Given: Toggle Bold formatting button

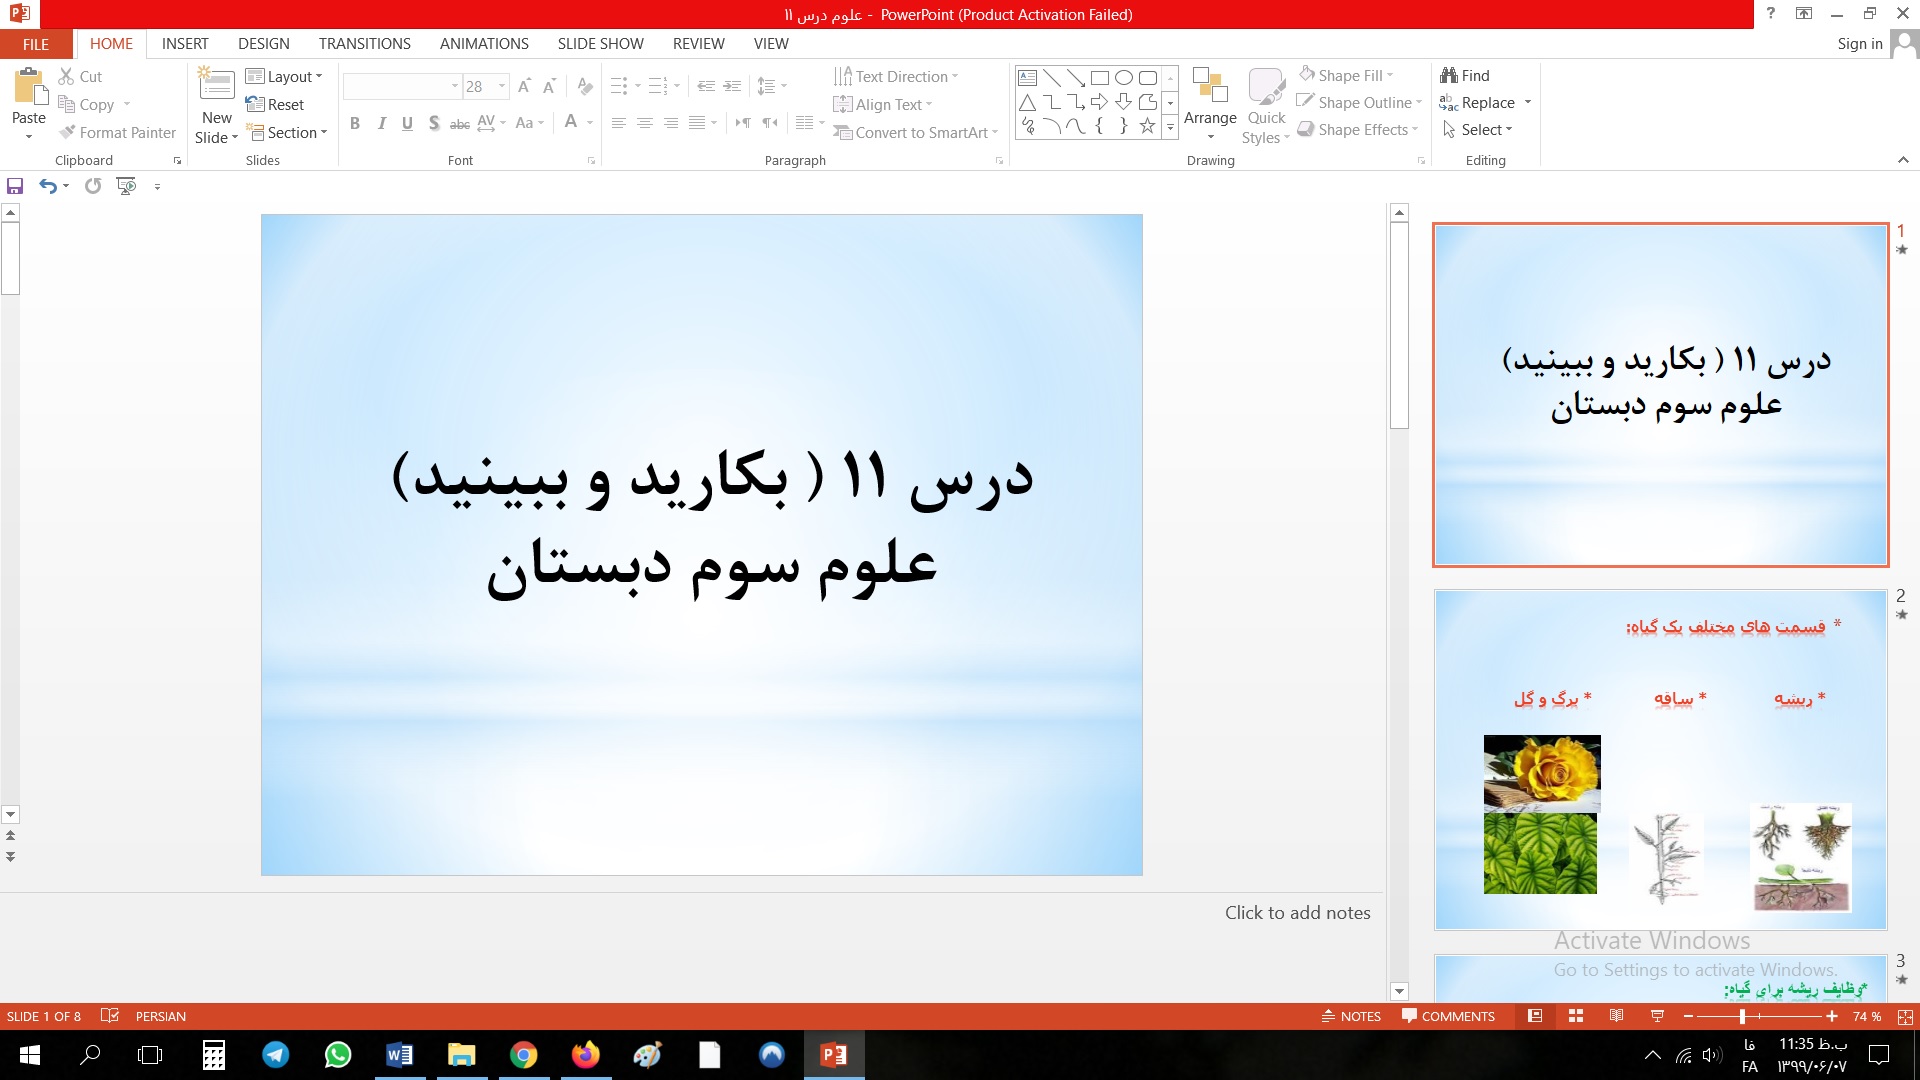Looking at the screenshot, I should coord(355,123).
